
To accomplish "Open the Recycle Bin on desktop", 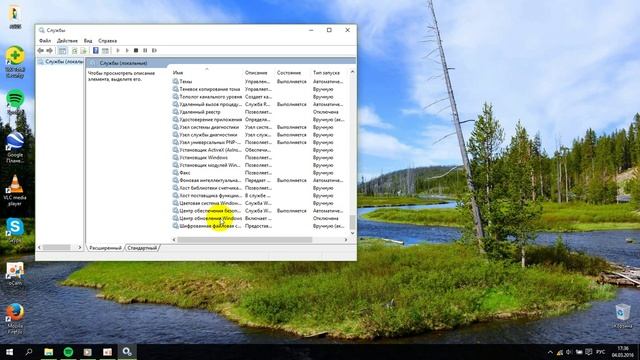I will coord(623,316).
